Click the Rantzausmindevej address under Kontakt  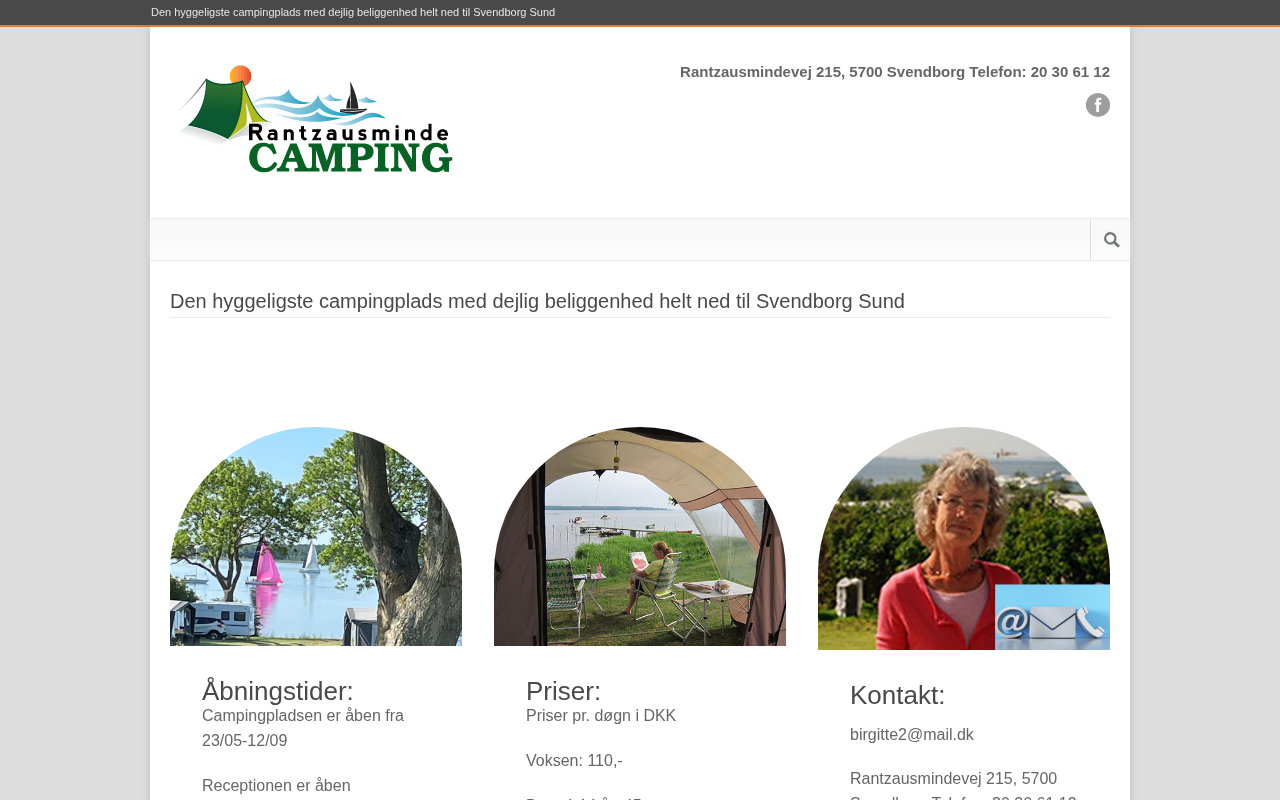pos(953,779)
